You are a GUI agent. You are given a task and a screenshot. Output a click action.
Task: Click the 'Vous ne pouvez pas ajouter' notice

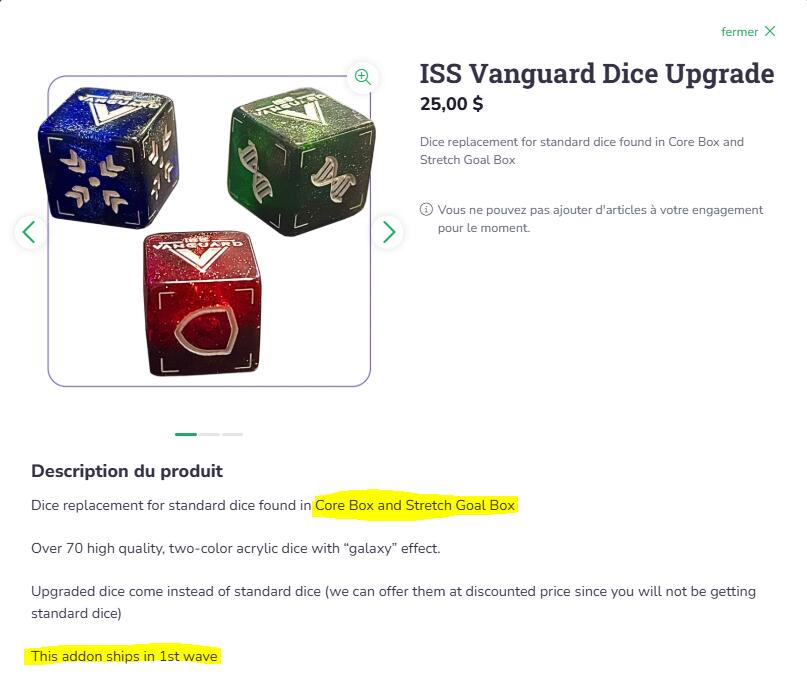(600, 219)
